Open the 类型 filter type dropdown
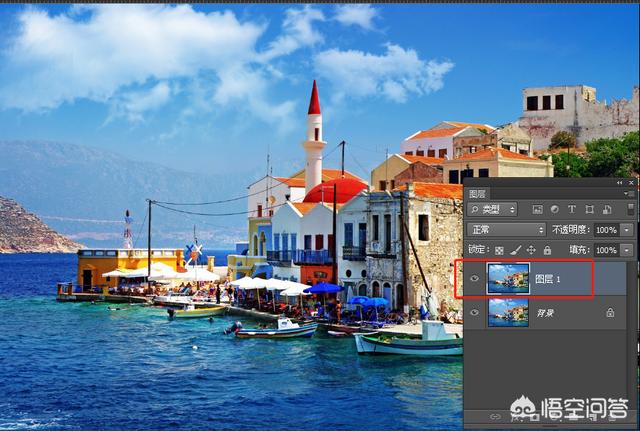Screen dimensions: 640x431 492,209
